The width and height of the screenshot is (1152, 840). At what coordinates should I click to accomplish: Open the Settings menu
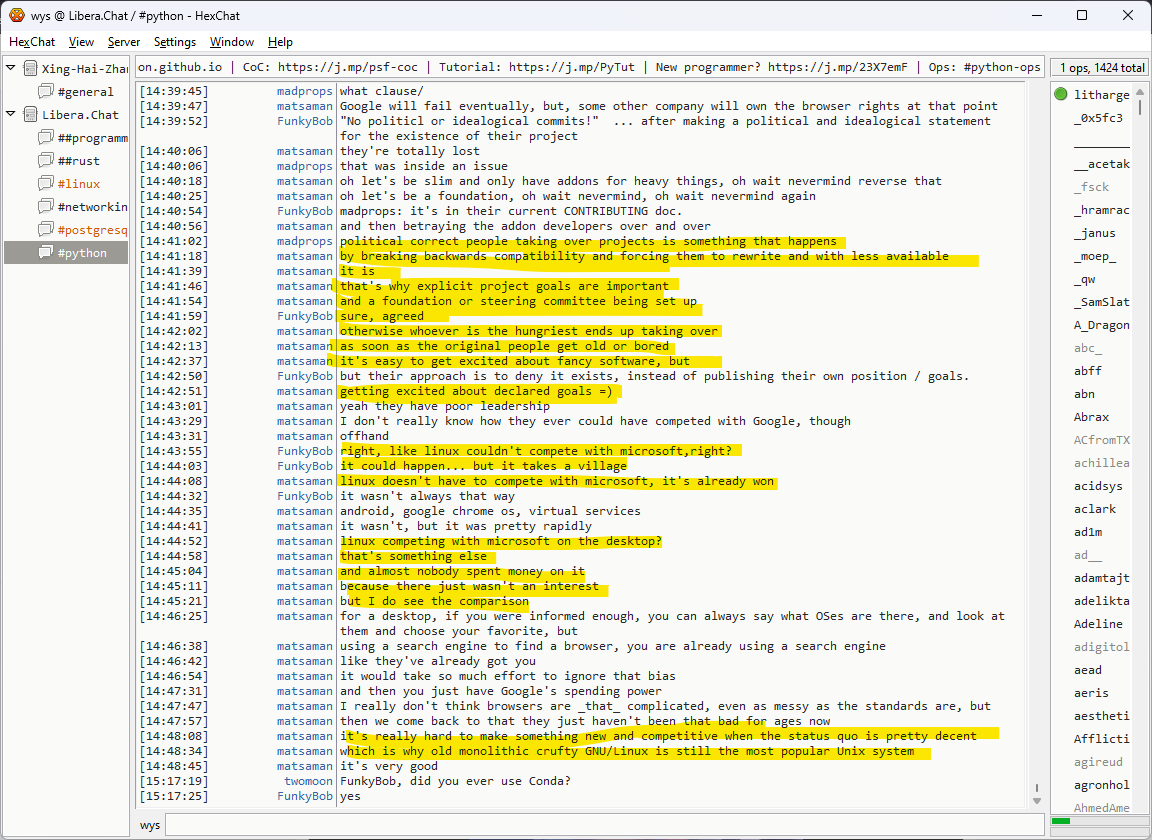tap(175, 42)
